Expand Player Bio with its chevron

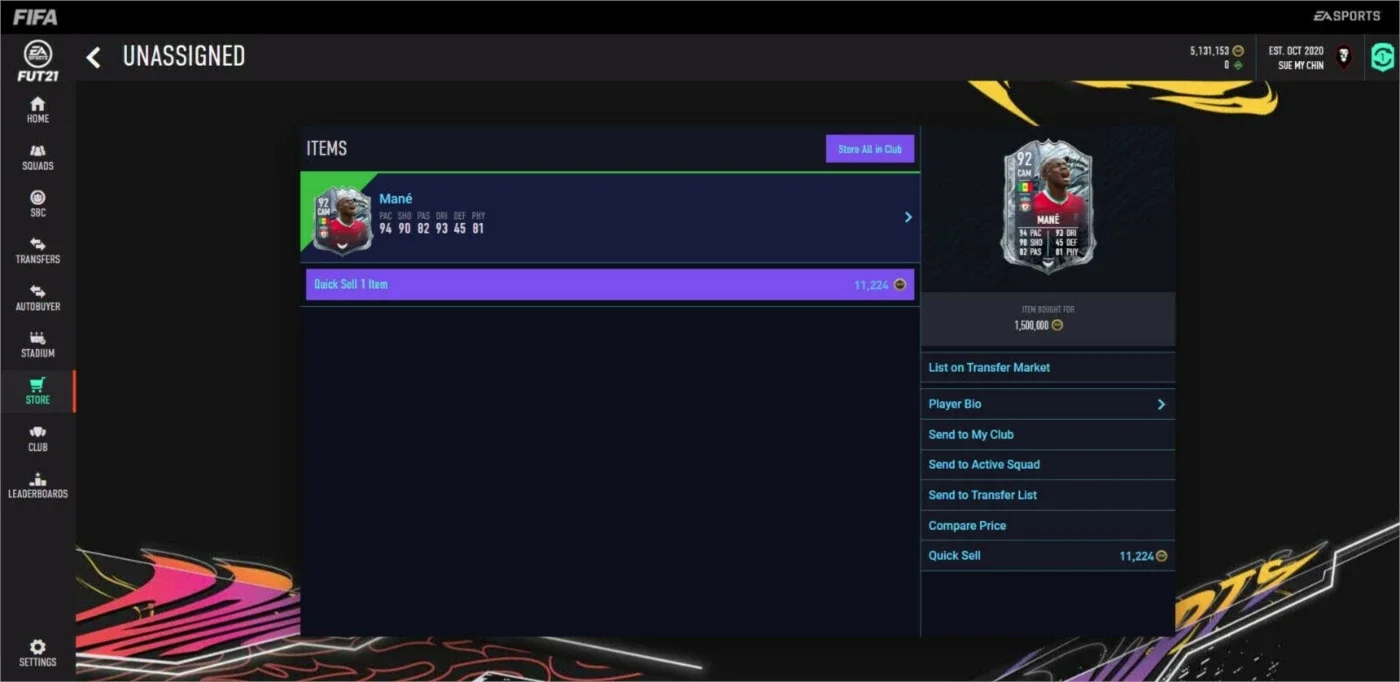pos(1161,404)
